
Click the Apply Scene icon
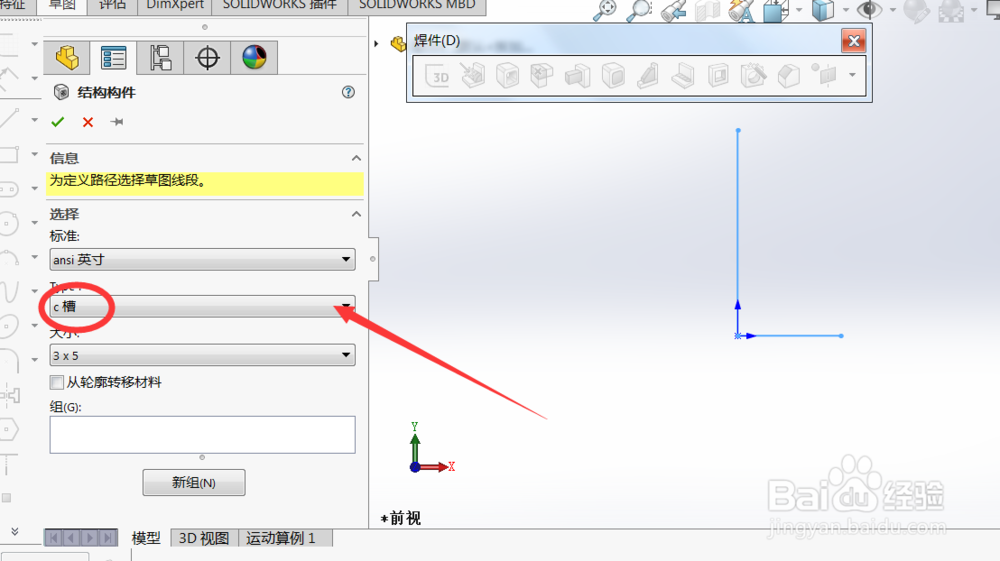pyautogui.click(x=951, y=10)
